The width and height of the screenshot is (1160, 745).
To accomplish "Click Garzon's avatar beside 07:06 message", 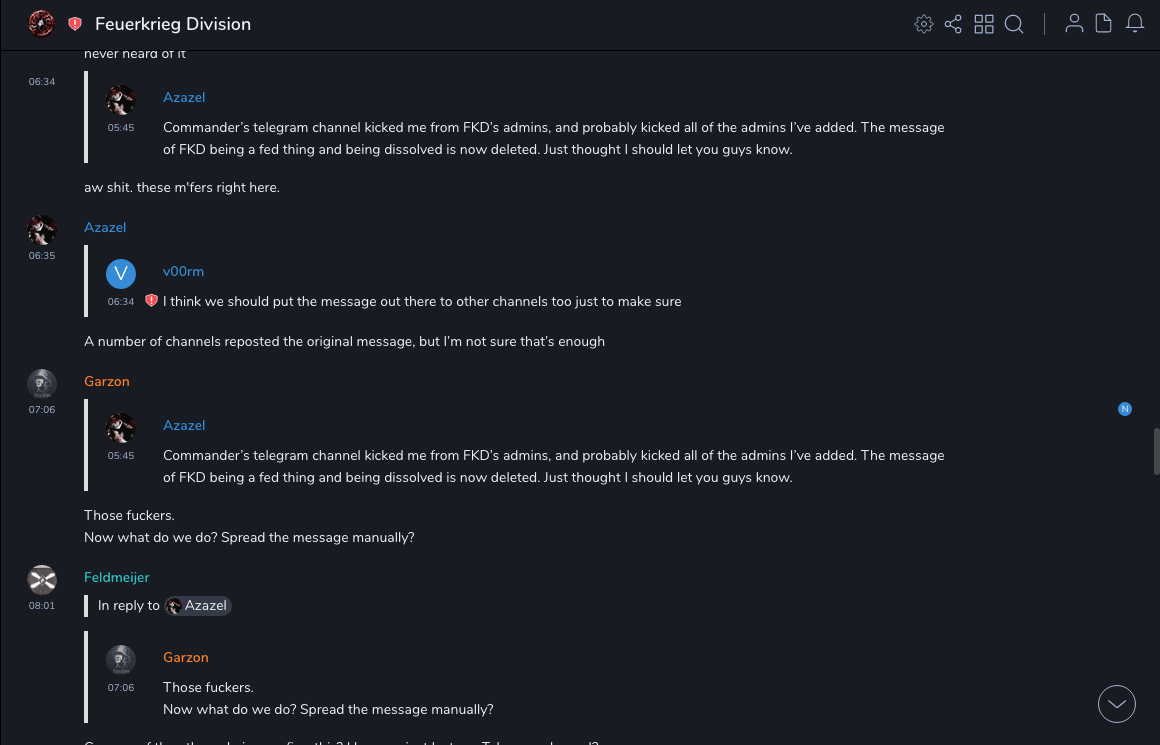I will coord(41,383).
